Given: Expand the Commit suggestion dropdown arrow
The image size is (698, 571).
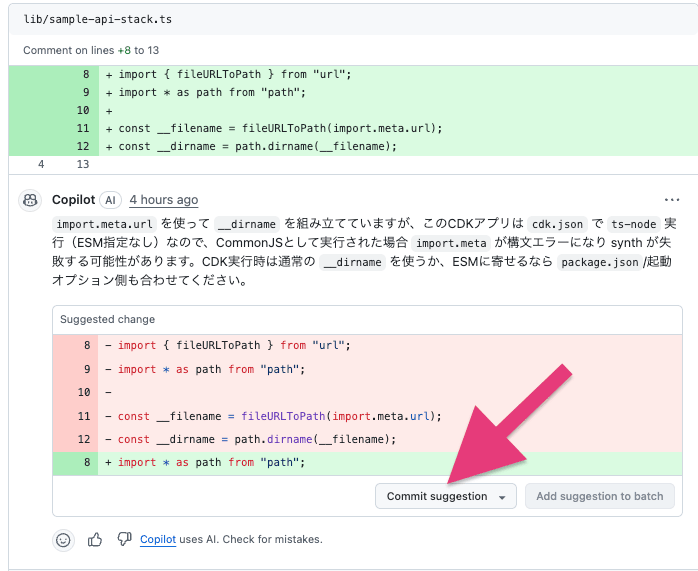Looking at the screenshot, I should (502, 497).
